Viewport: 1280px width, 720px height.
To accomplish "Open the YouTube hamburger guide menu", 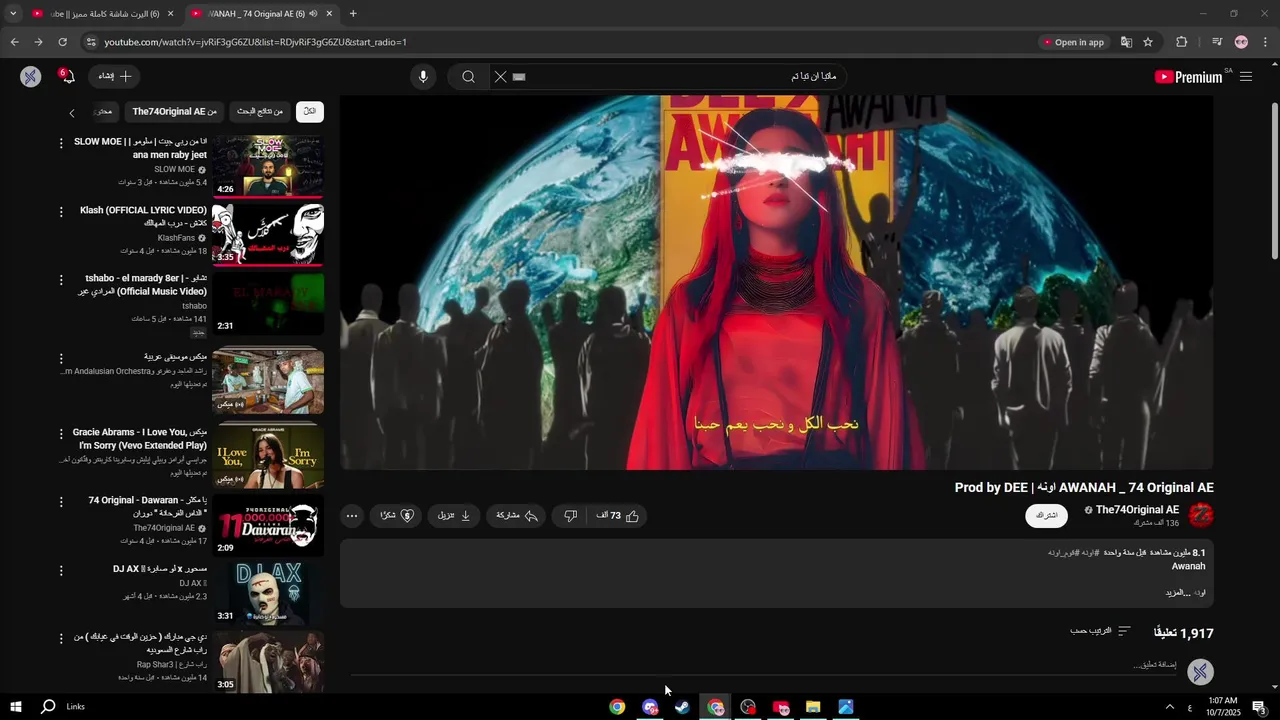I will [1246, 77].
